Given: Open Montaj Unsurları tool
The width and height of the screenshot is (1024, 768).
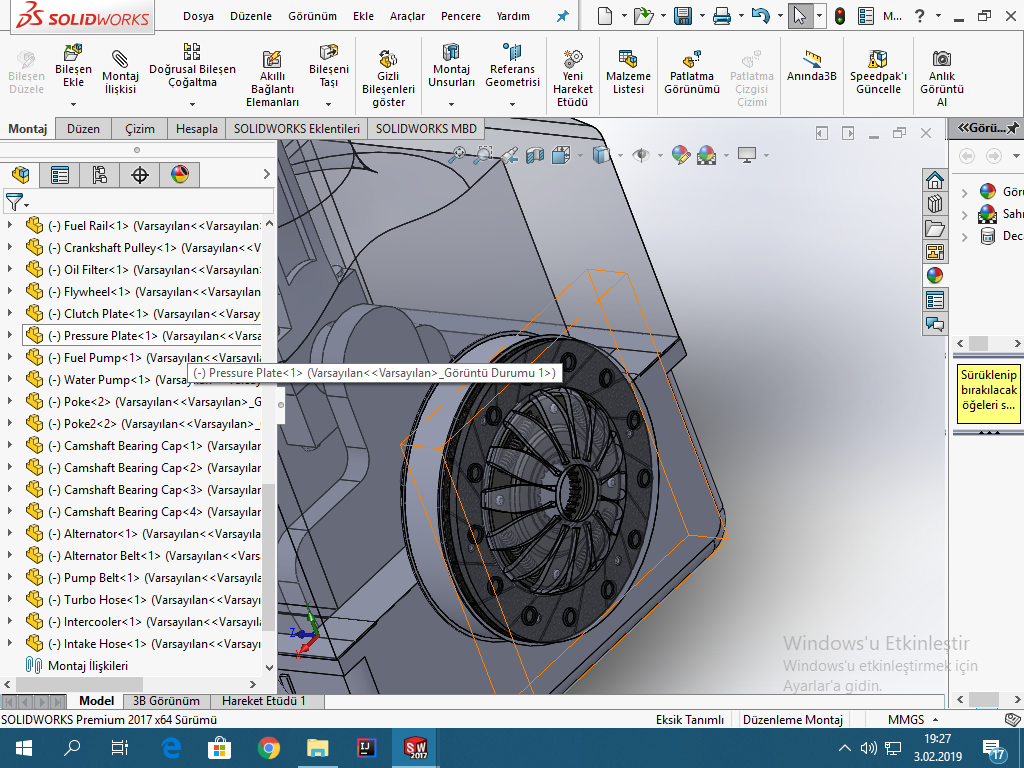Looking at the screenshot, I should pos(451,65).
